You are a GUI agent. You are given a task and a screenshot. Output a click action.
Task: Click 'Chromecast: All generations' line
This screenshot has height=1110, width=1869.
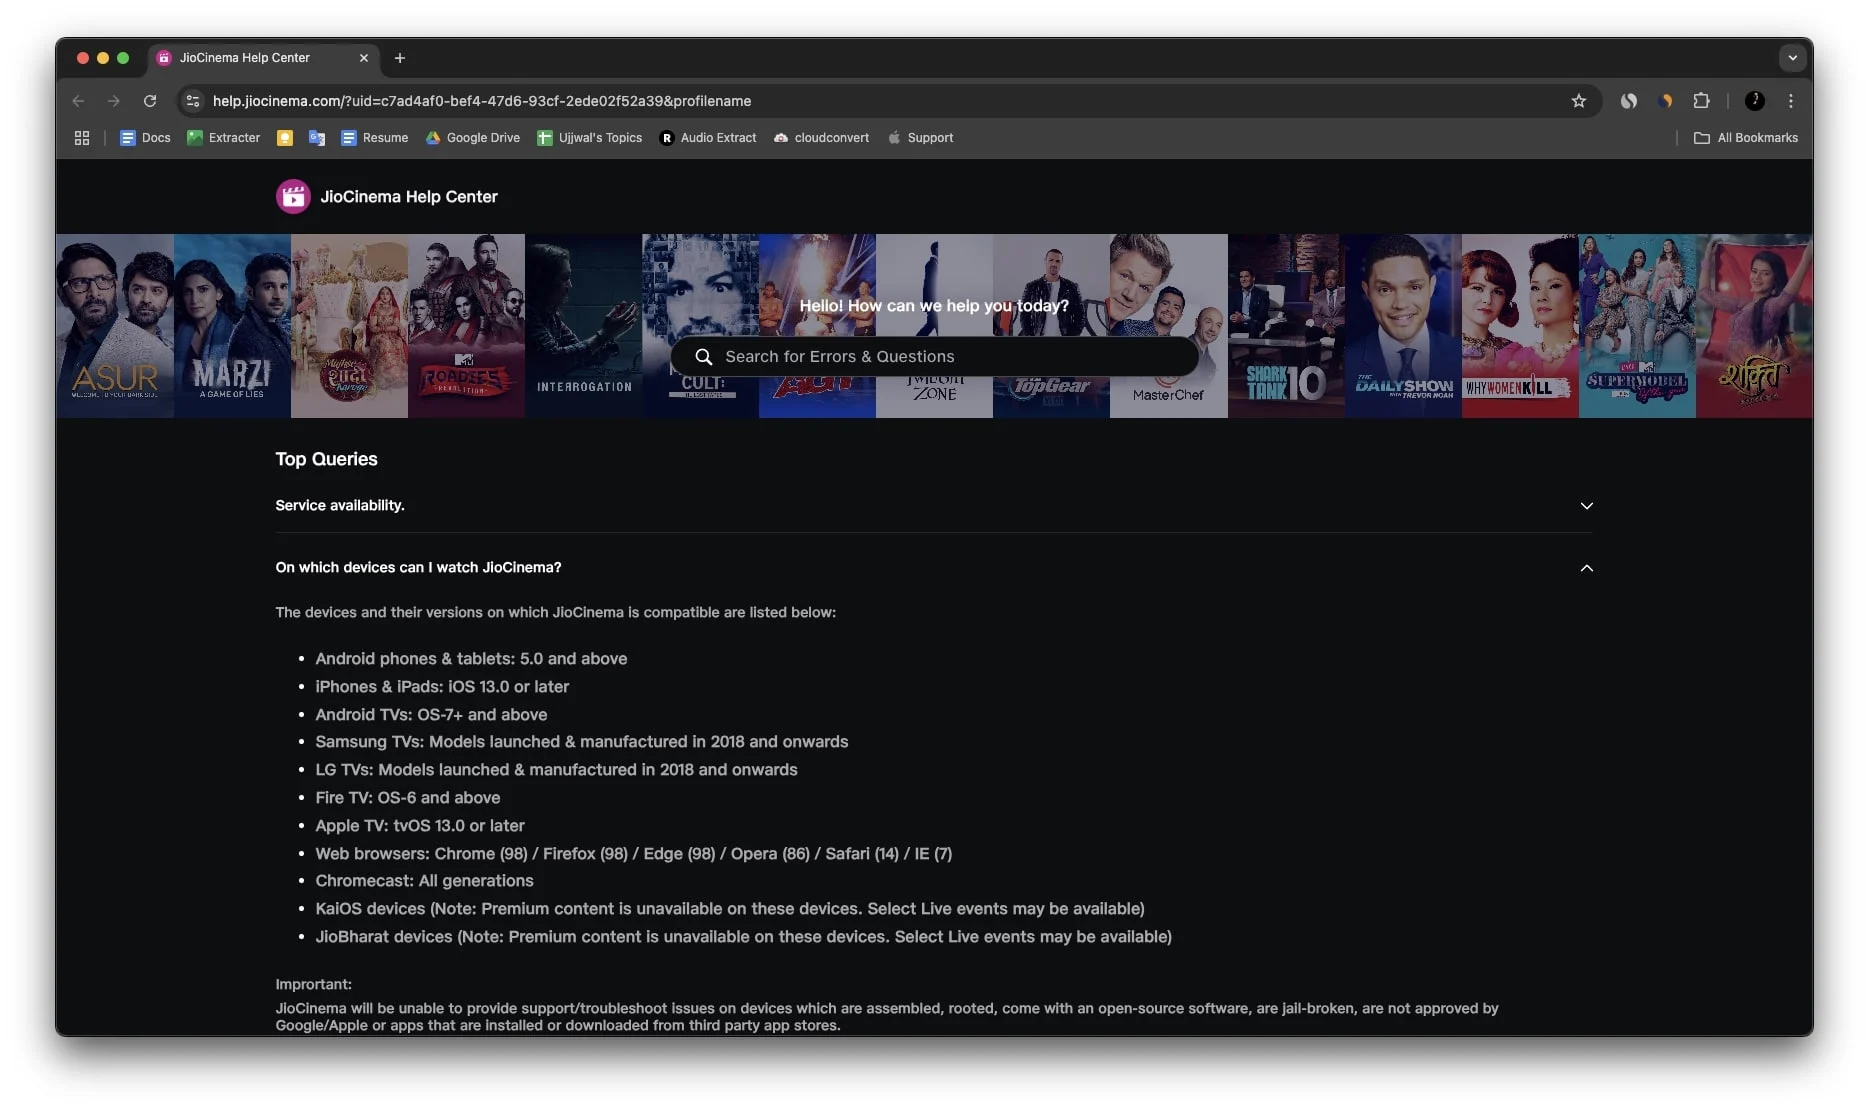point(424,881)
